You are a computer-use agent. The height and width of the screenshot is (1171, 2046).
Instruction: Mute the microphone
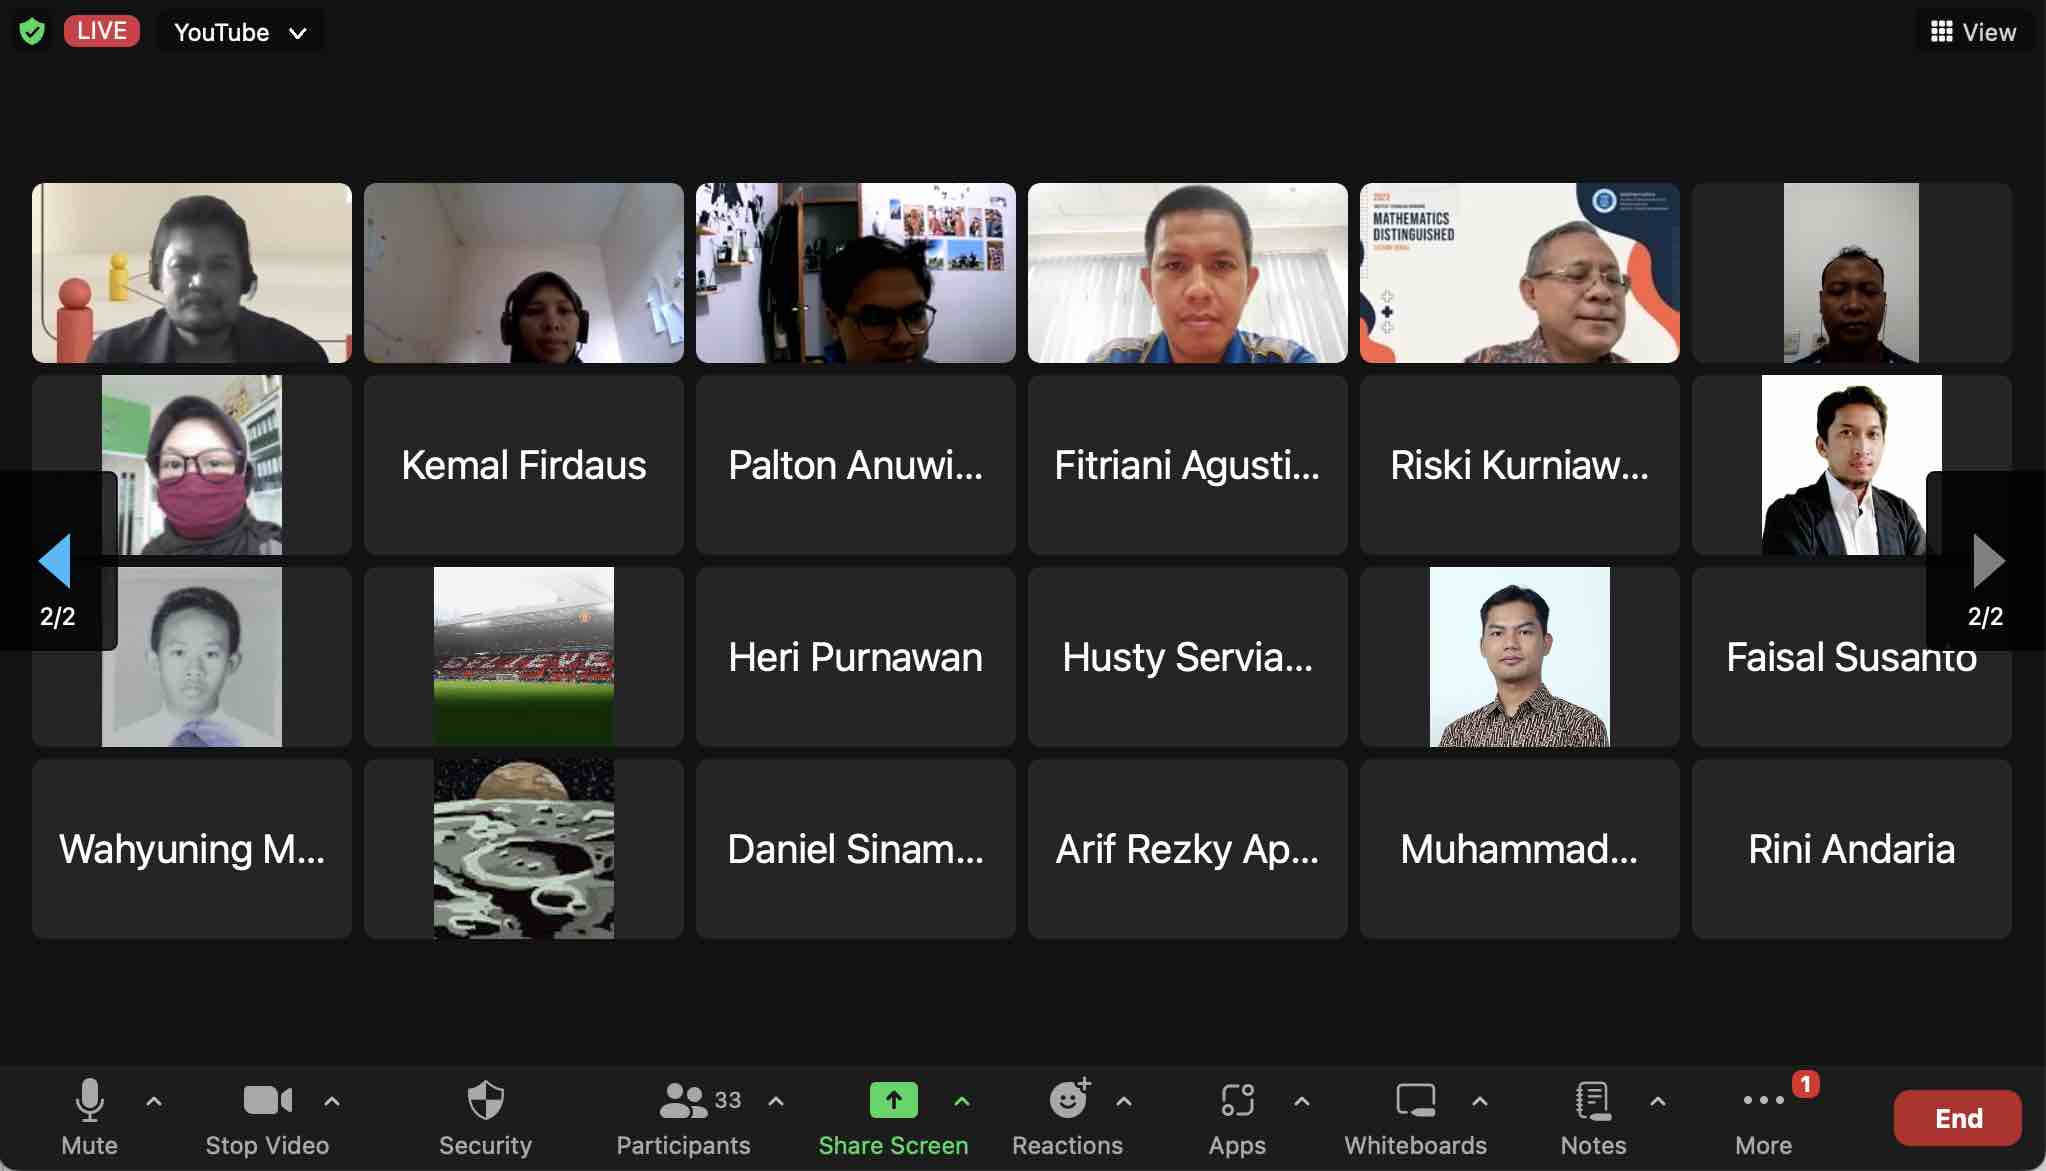pos(89,1101)
